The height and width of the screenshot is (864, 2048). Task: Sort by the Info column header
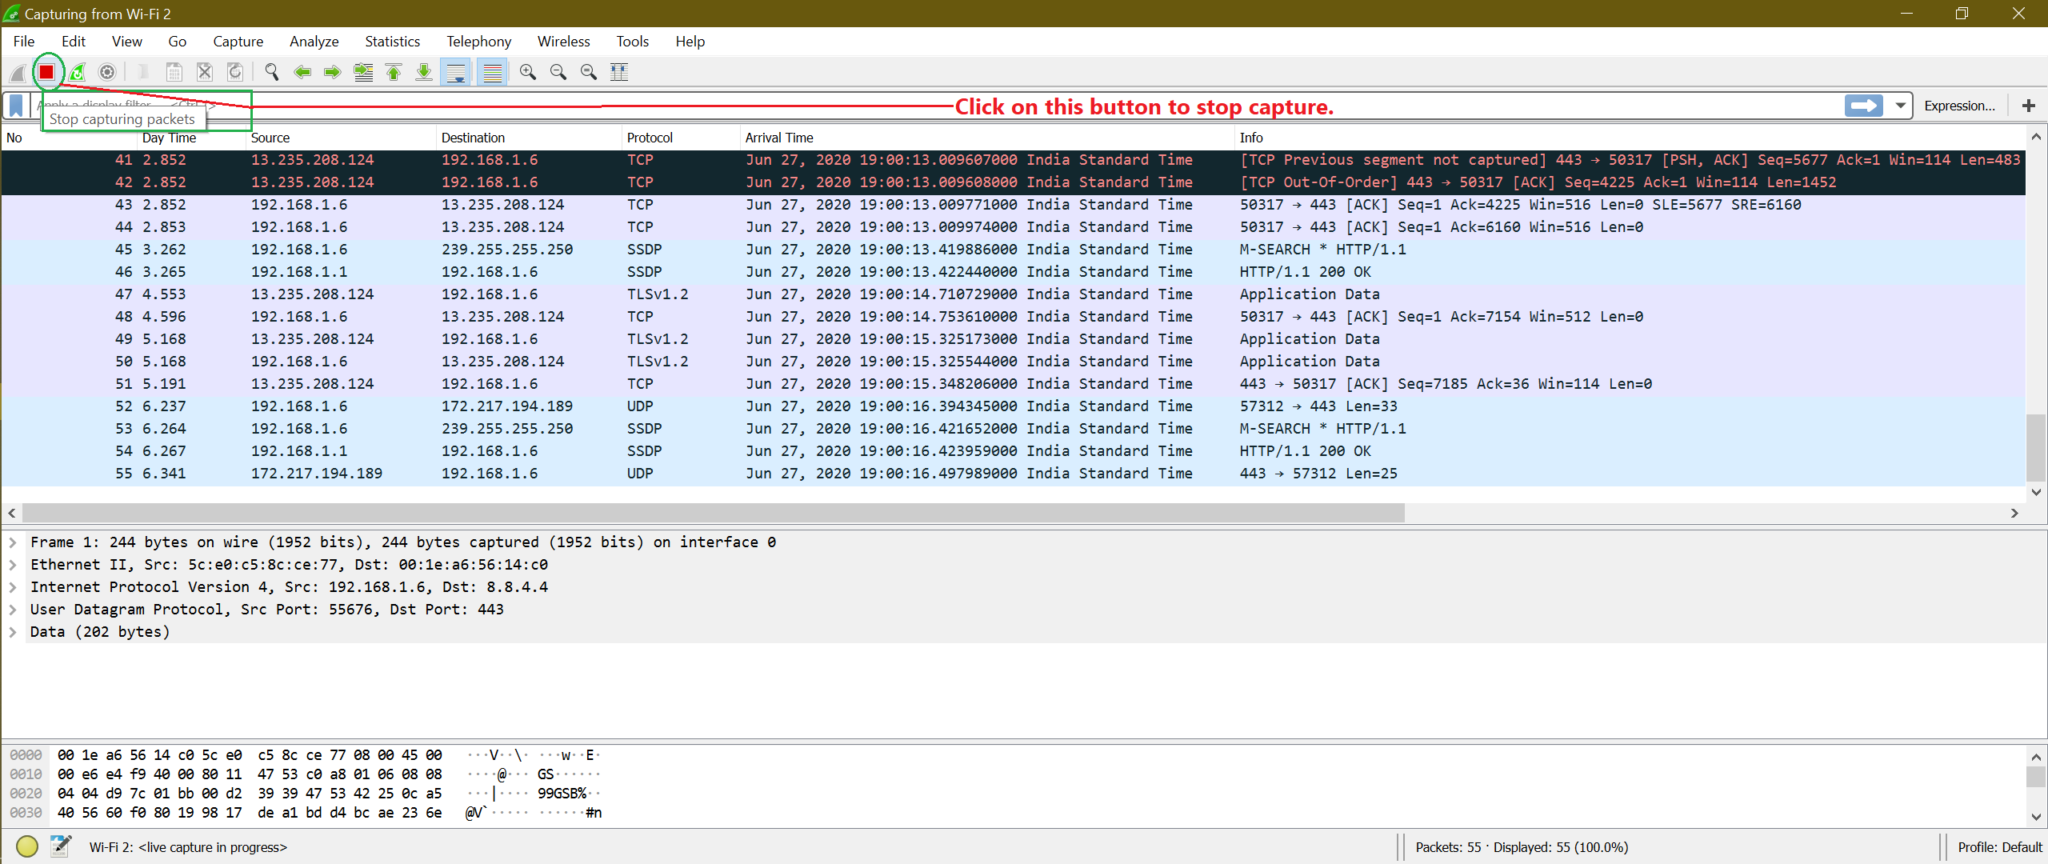[x=1630, y=138]
